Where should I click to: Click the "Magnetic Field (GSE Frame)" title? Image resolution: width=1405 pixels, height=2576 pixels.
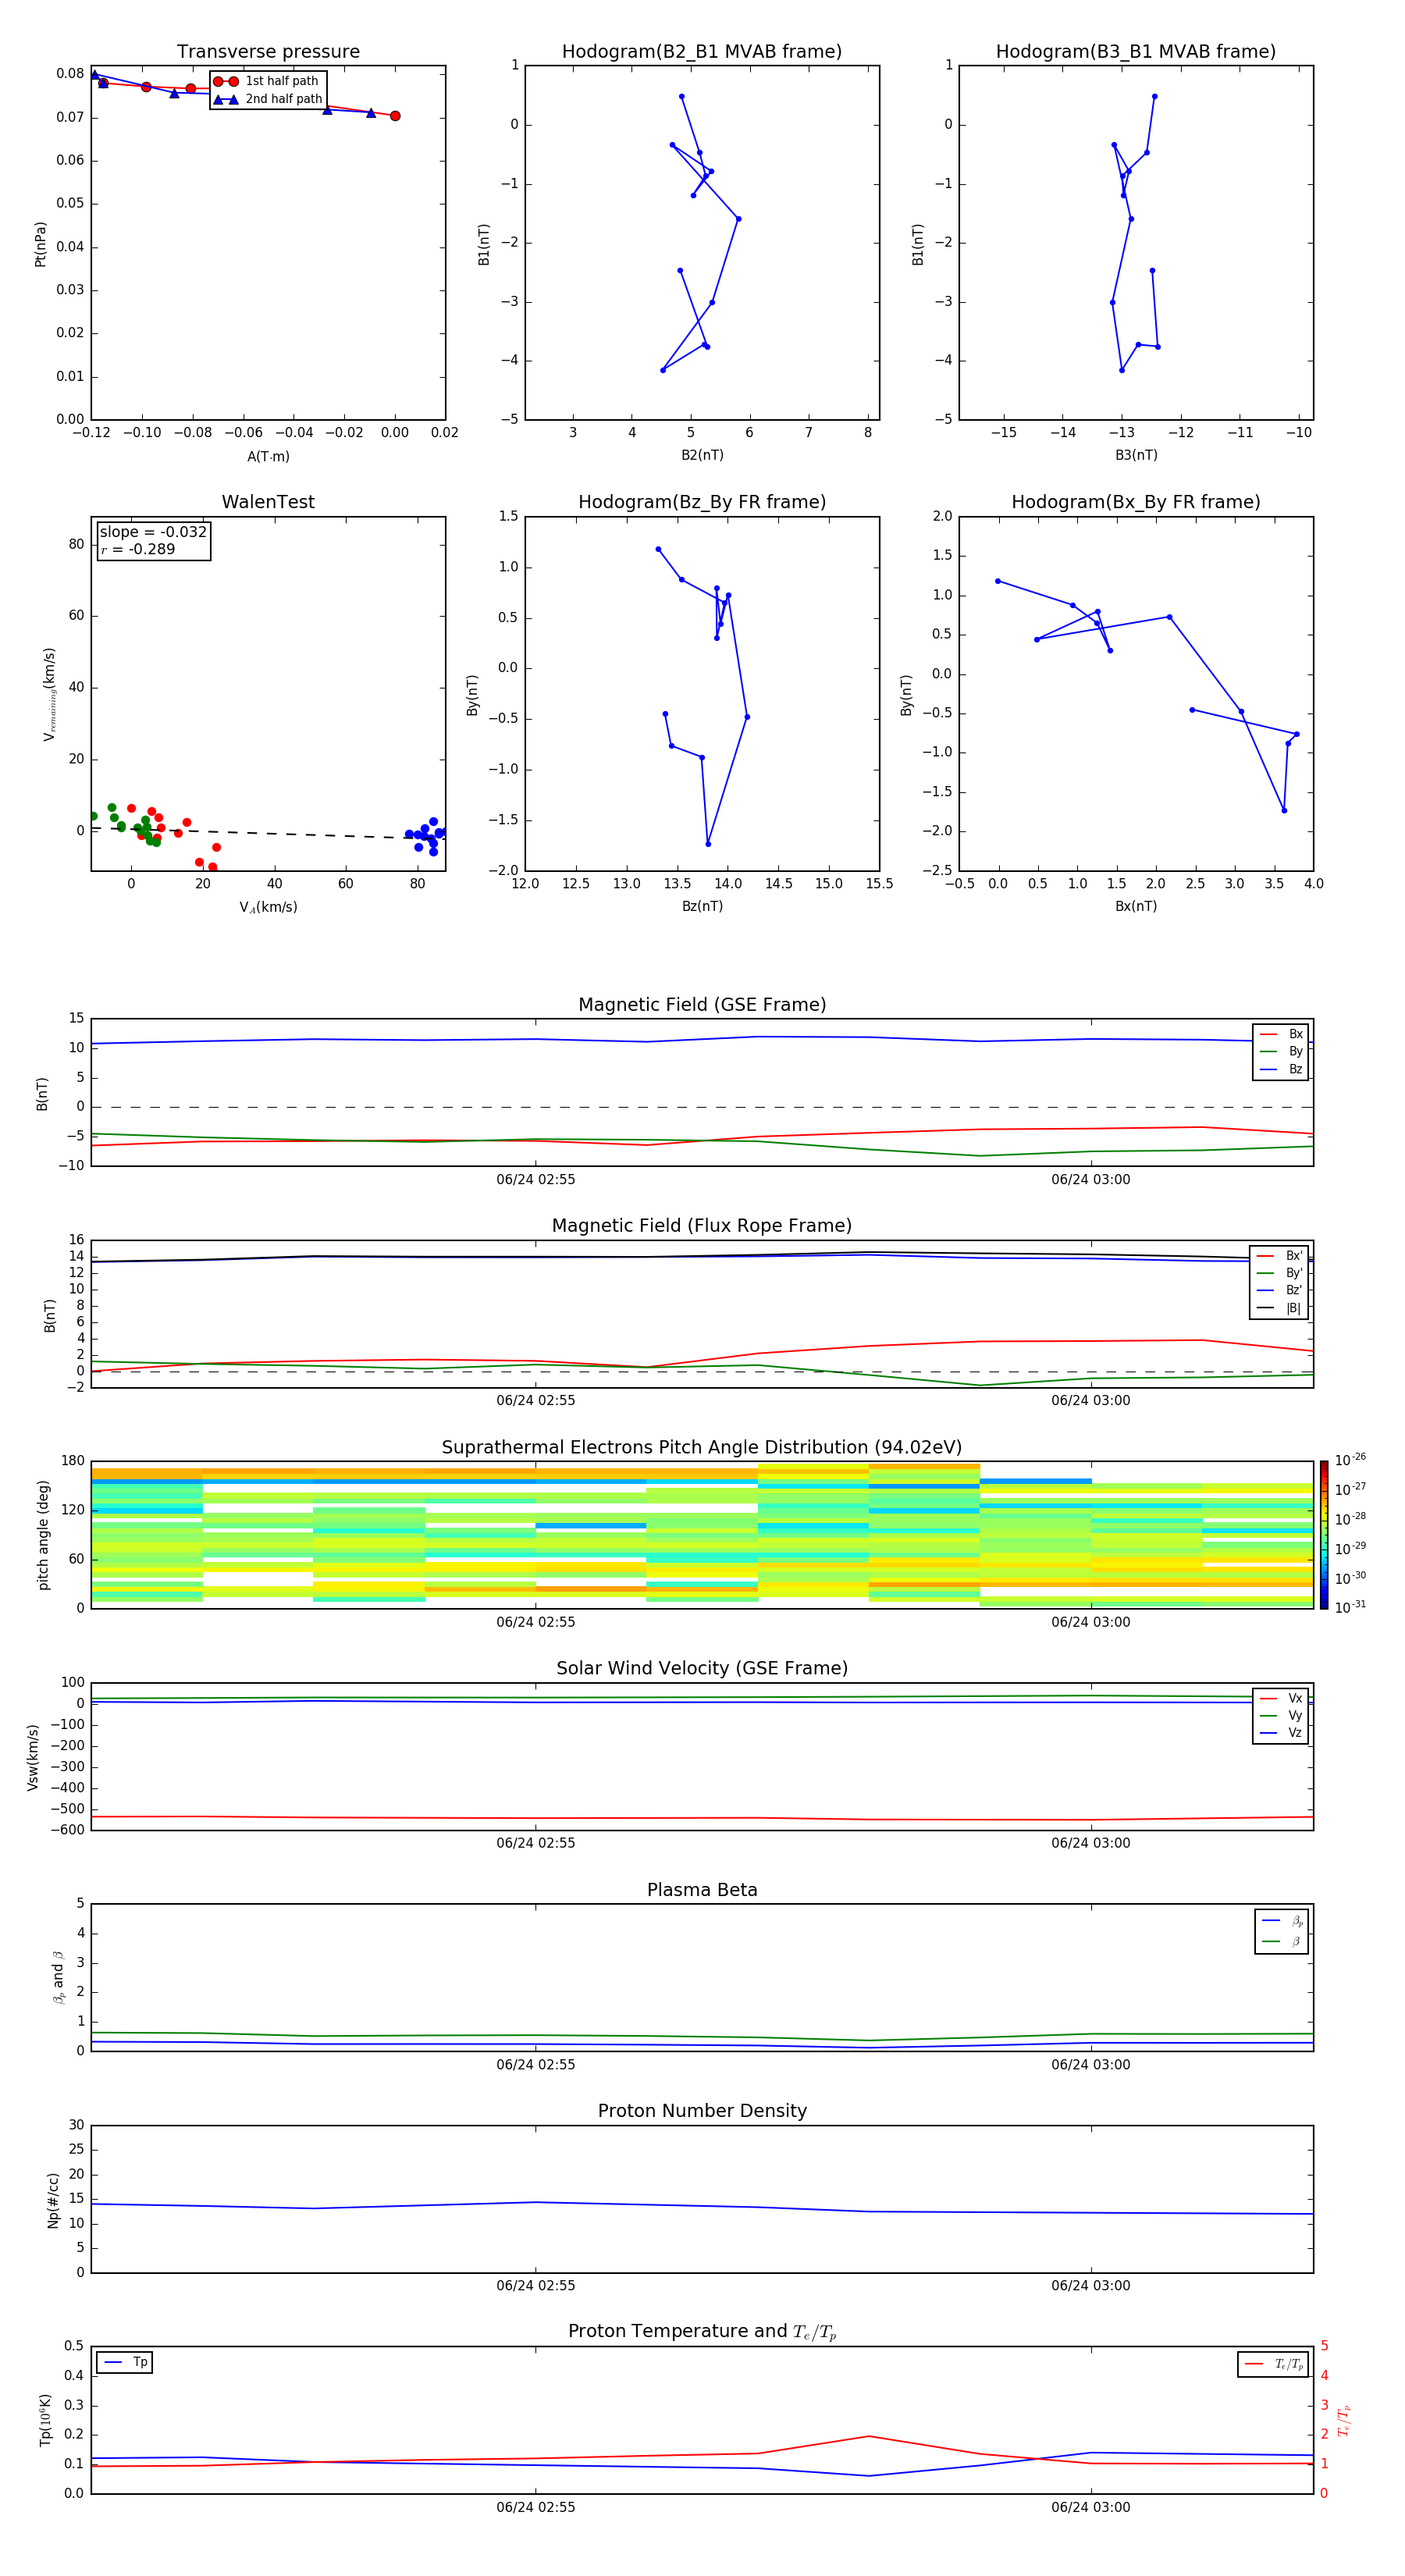(x=702, y=1005)
